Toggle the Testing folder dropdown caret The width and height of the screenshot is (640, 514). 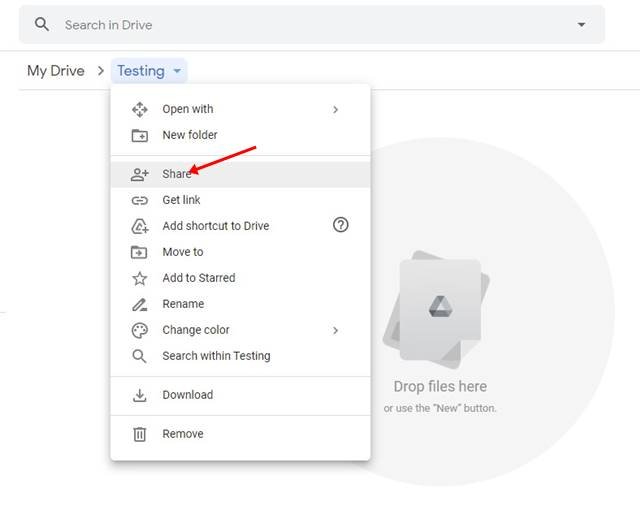tap(177, 71)
